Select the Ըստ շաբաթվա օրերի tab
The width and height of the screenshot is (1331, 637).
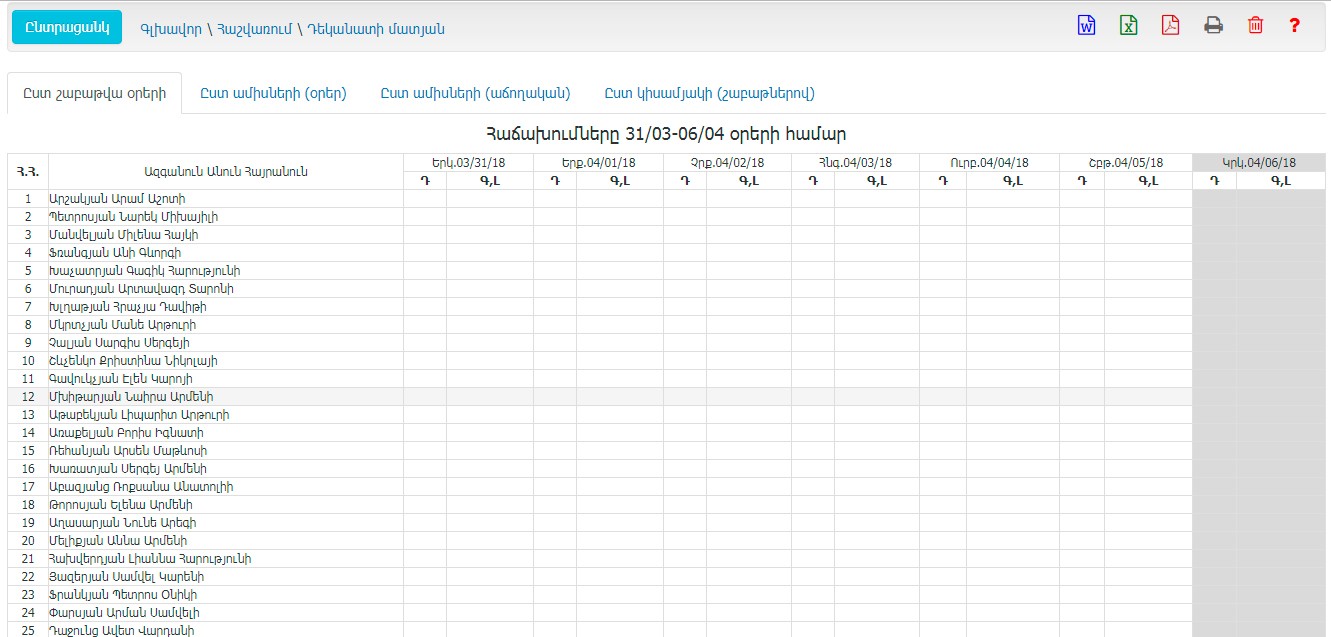[x=94, y=93]
